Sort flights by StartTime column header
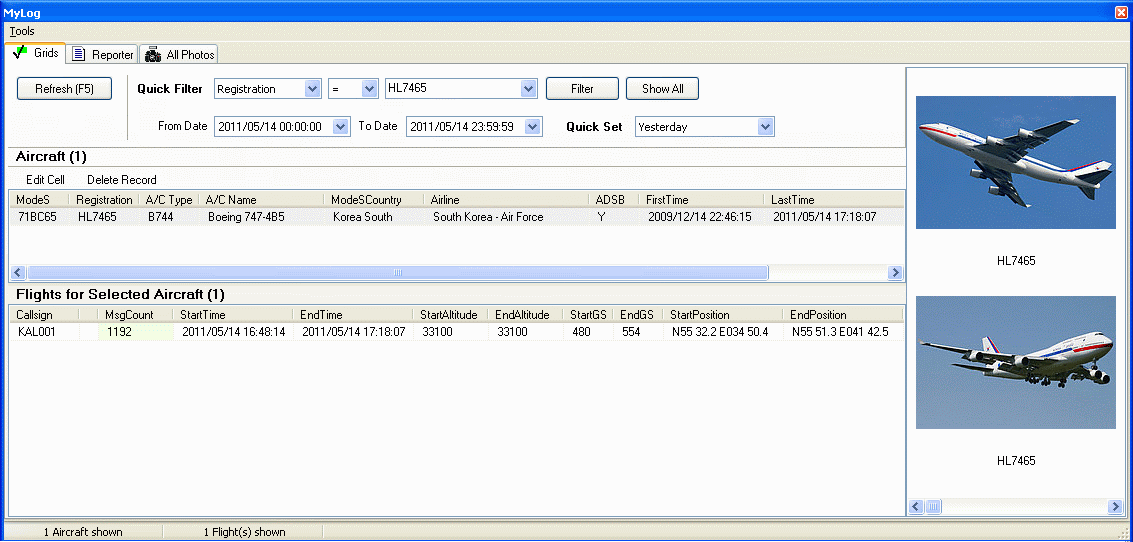Image resolution: width=1133 pixels, height=542 pixels. 233,315
